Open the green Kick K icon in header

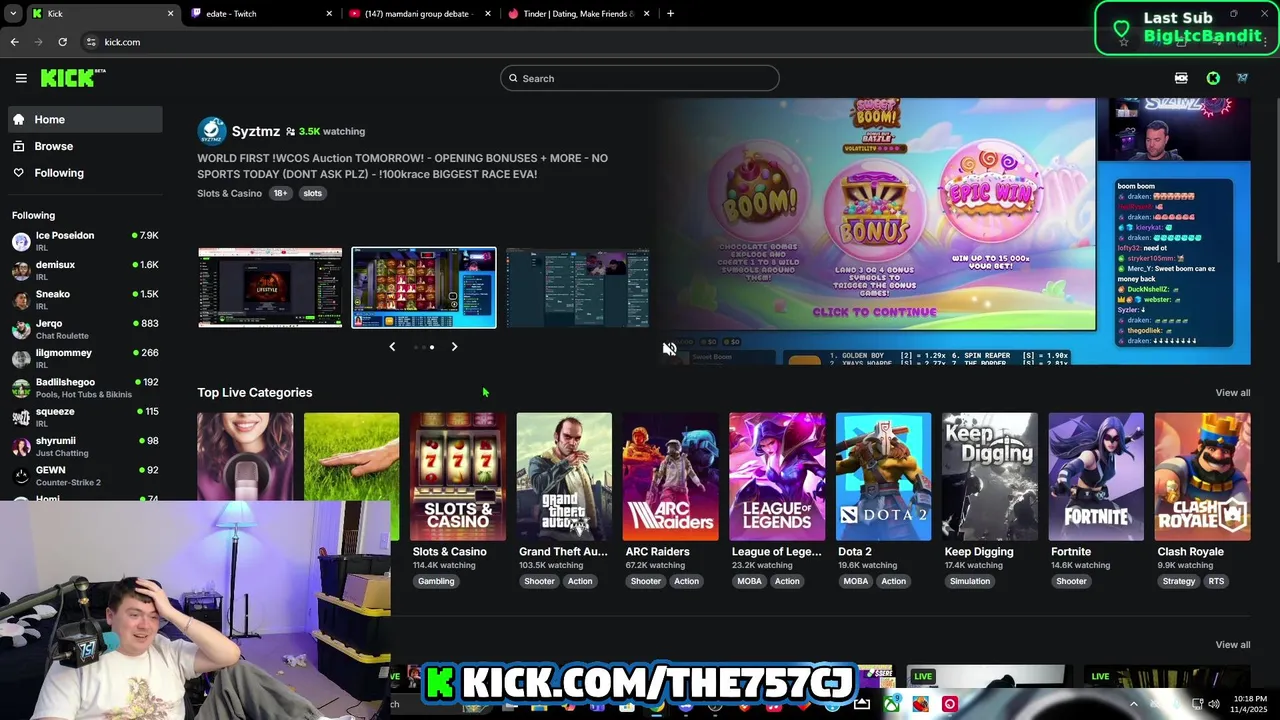coord(1213,78)
